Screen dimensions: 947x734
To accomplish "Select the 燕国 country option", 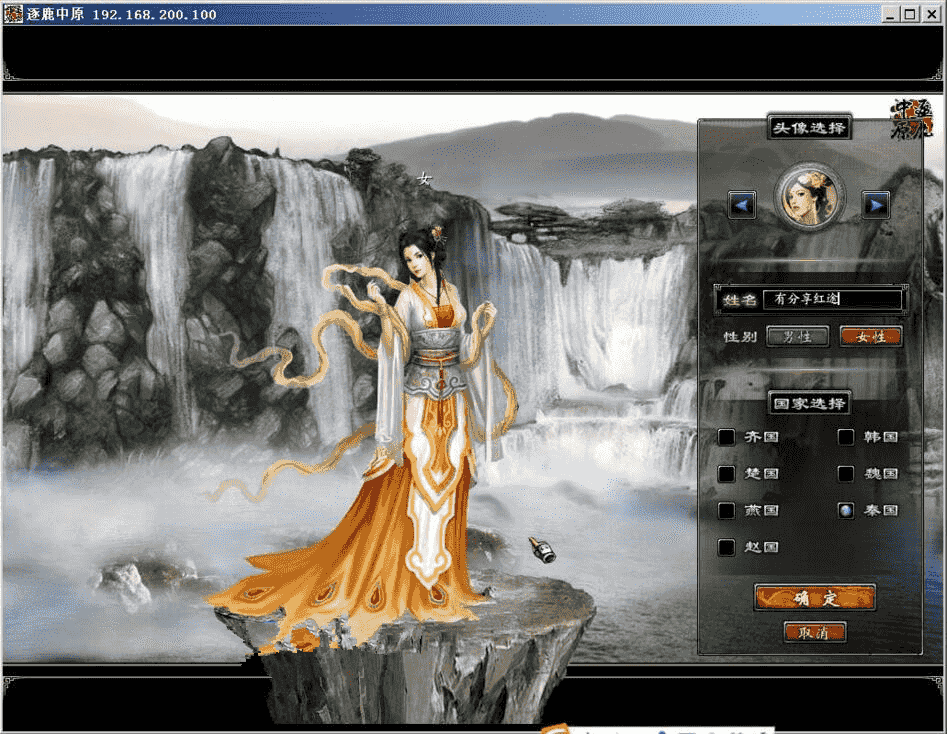I will click(x=727, y=511).
